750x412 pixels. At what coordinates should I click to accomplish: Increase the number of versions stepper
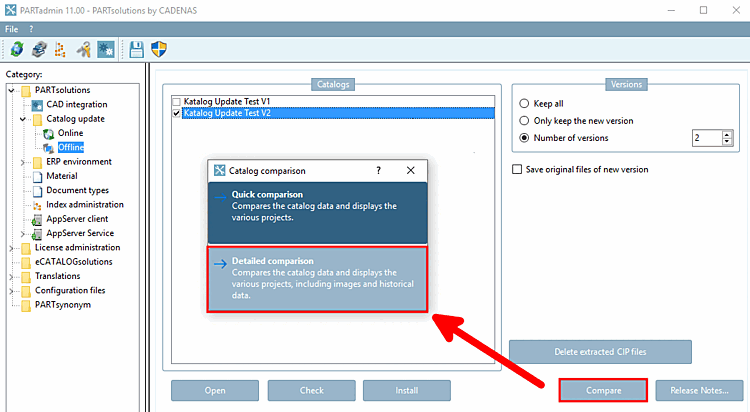tap(727, 134)
